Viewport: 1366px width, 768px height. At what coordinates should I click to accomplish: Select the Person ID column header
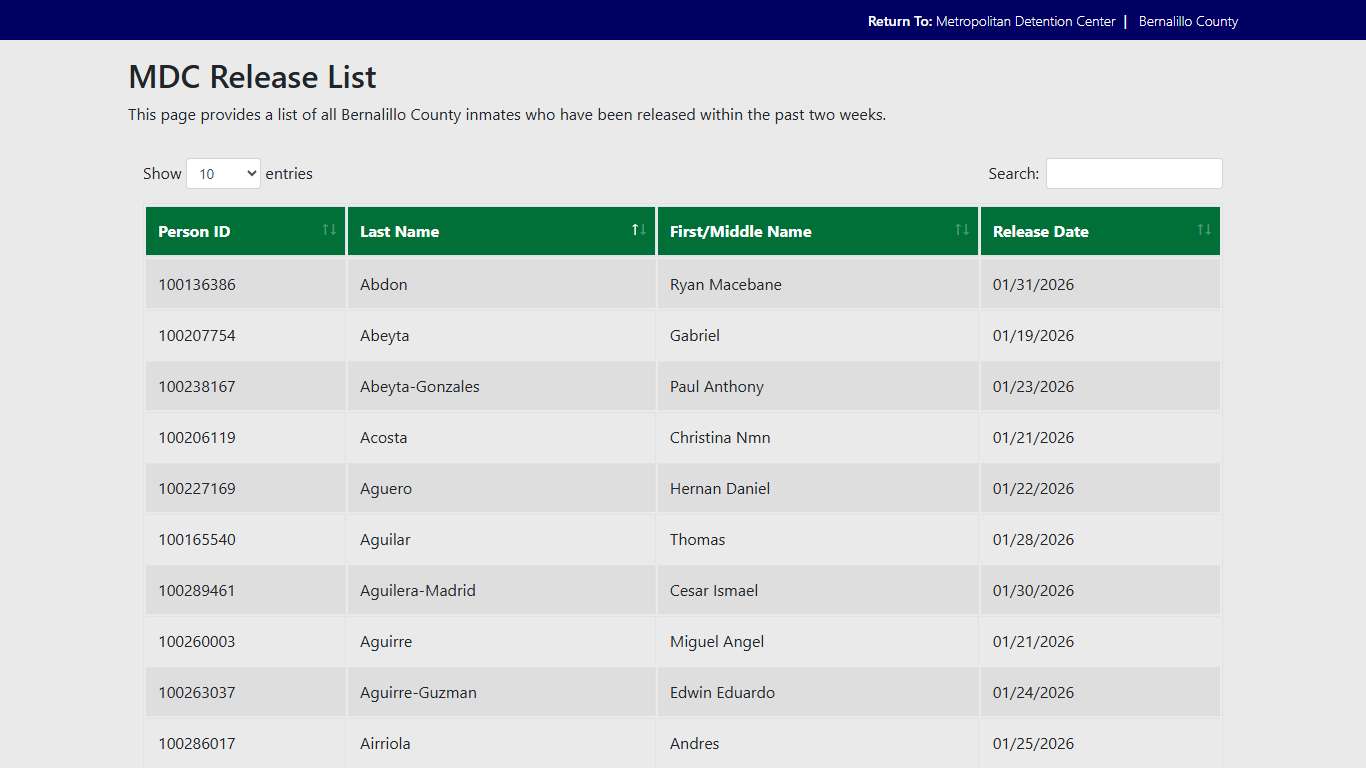(193, 231)
